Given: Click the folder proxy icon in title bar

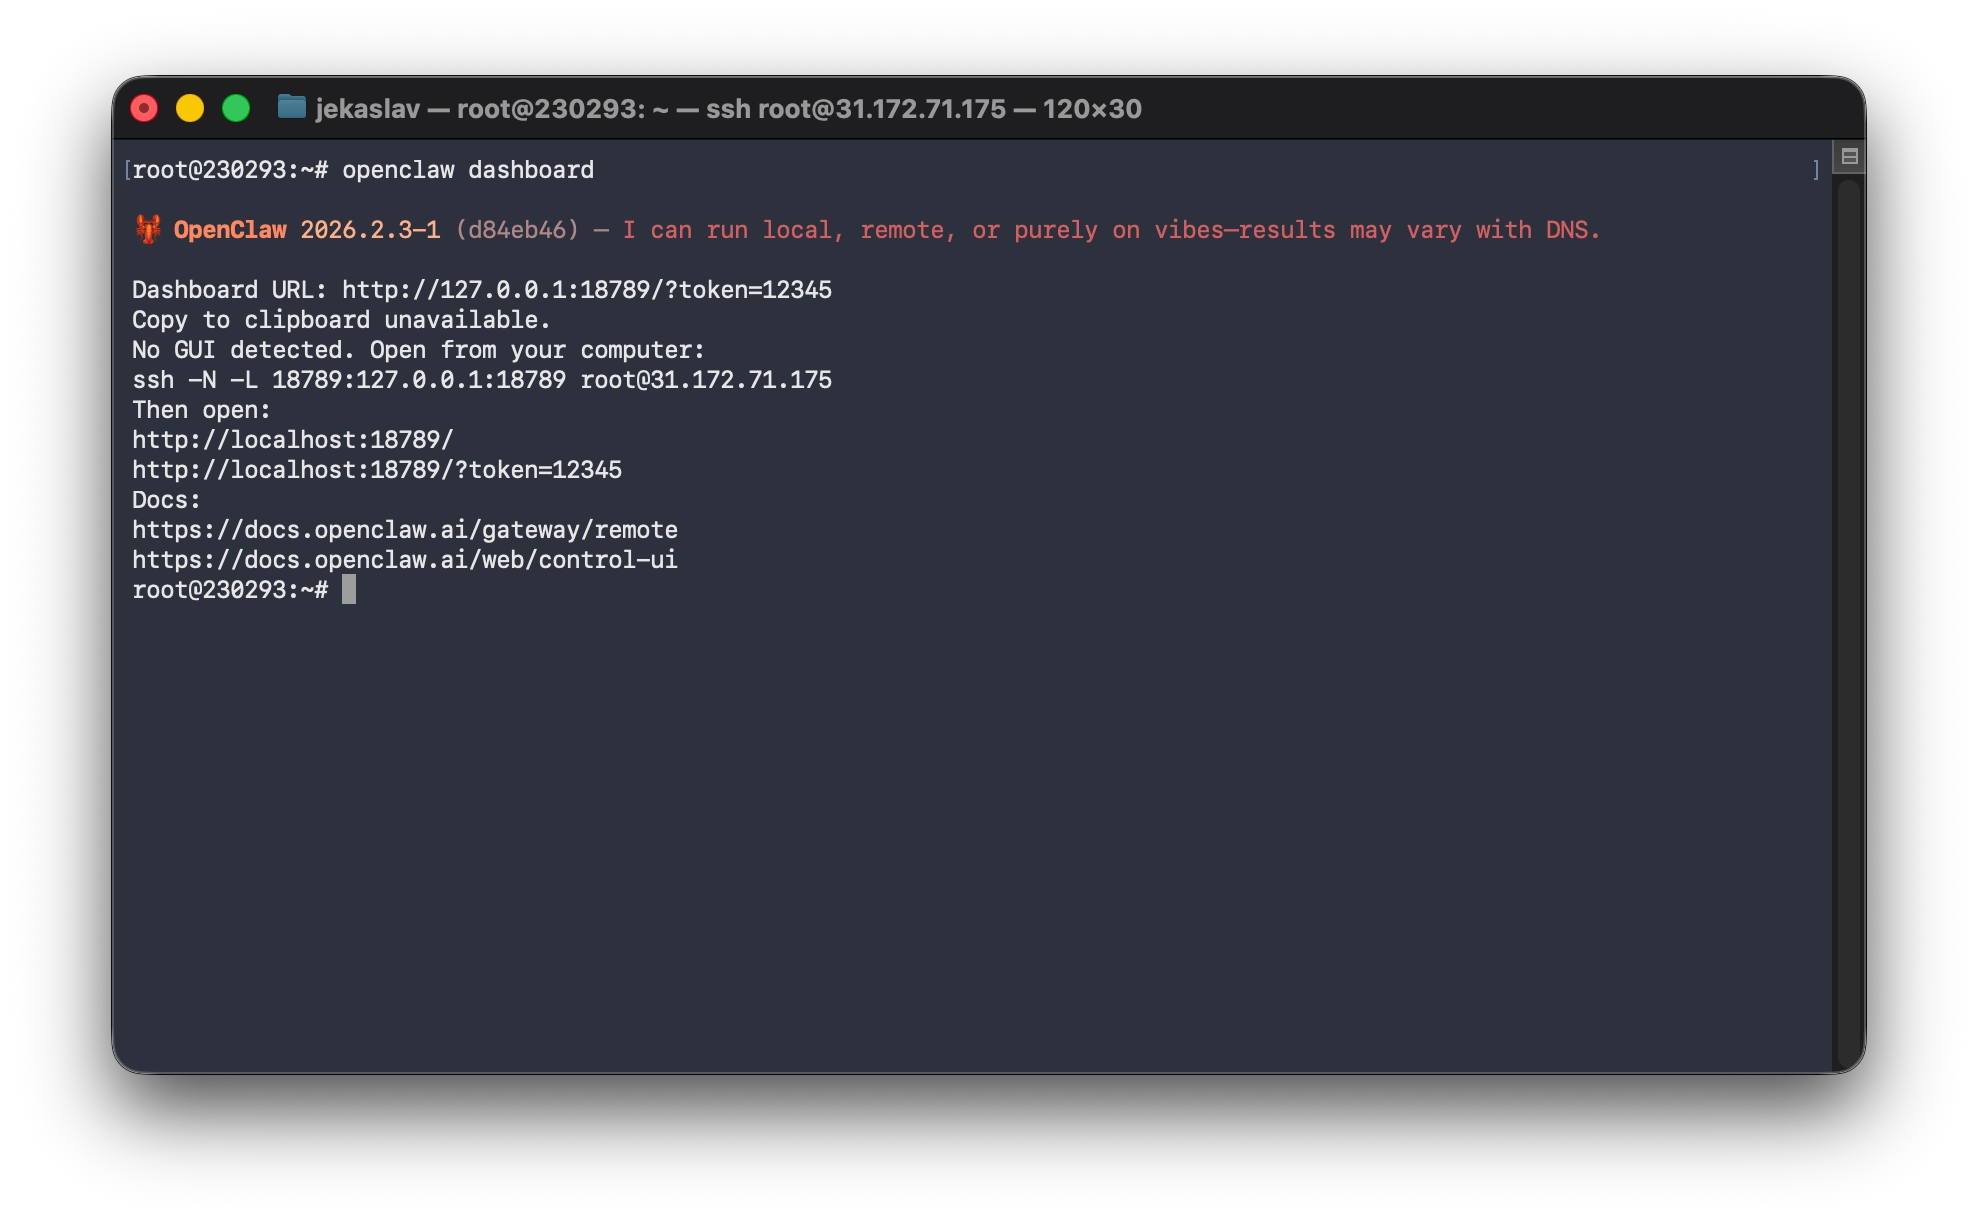Looking at the screenshot, I should coord(291,107).
